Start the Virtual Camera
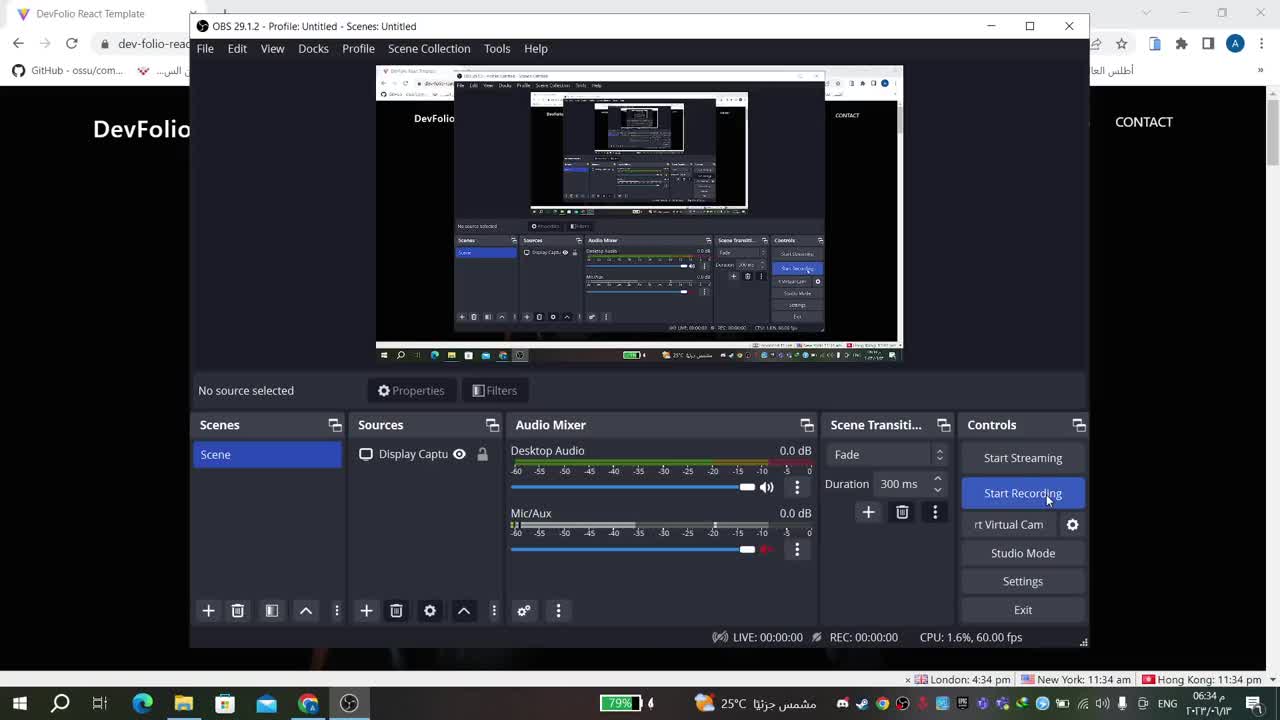The width and height of the screenshot is (1280, 720). [x=1008, y=525]
